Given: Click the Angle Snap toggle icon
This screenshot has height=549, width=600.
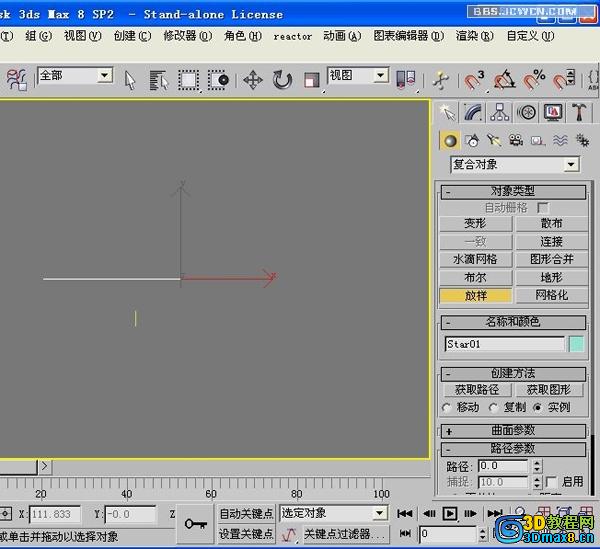Looking at the screenshot, I should 505,79.
